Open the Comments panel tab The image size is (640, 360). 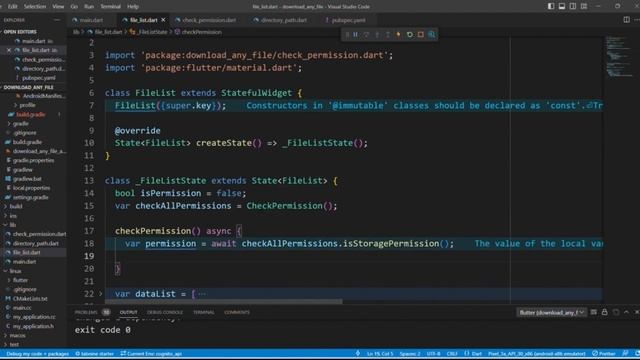(x=237, y=312)
